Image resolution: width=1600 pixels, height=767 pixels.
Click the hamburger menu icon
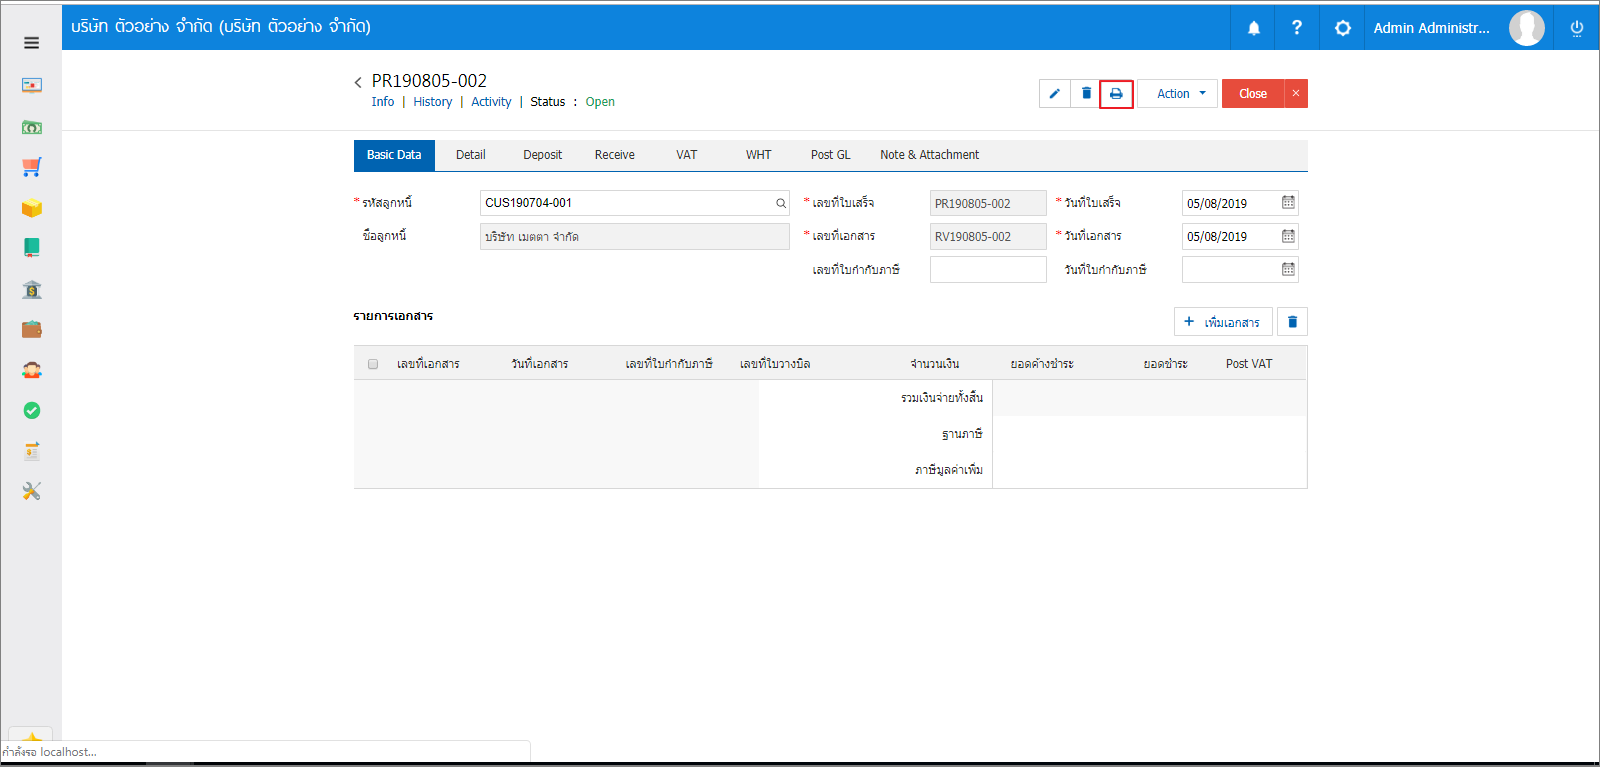coord(31,43)
